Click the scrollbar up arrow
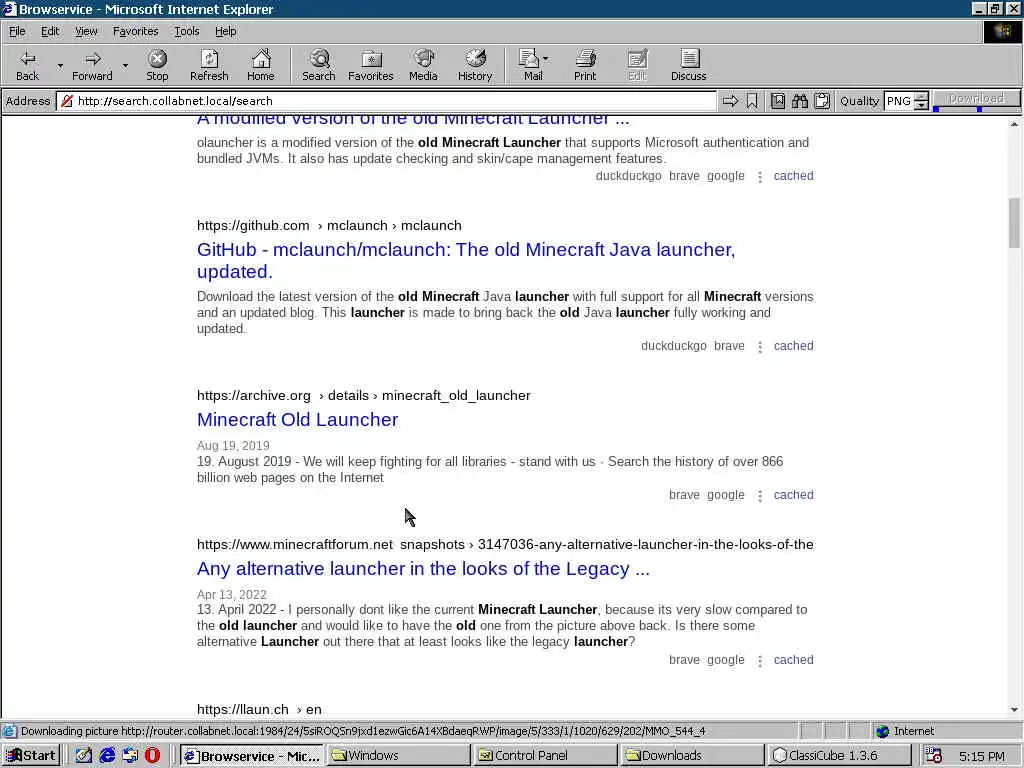 (x=1014, y=124)
